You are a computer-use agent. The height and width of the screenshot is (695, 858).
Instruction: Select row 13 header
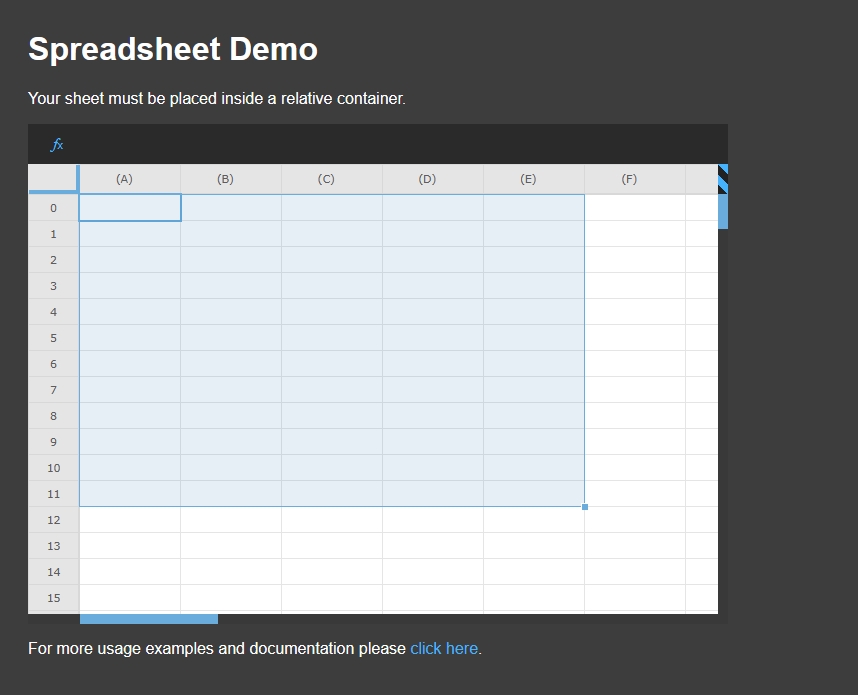click(54, 546)
